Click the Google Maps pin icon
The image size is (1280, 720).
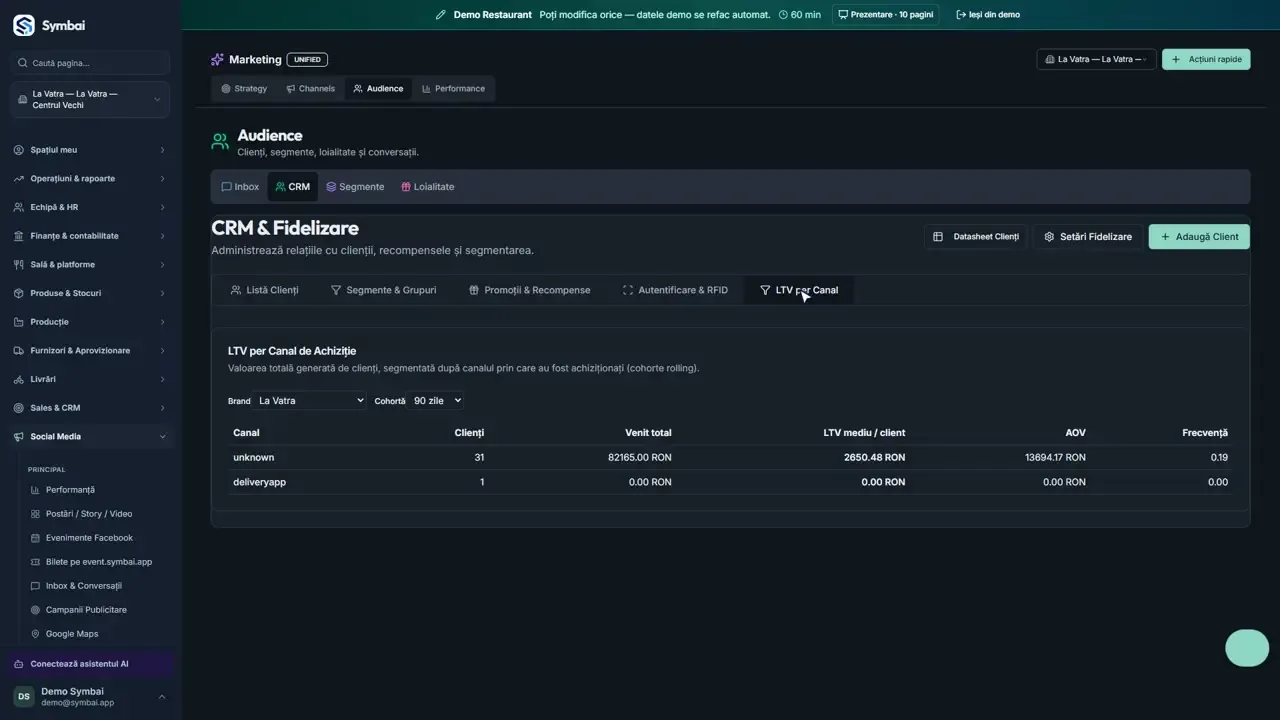pos(36,634)
